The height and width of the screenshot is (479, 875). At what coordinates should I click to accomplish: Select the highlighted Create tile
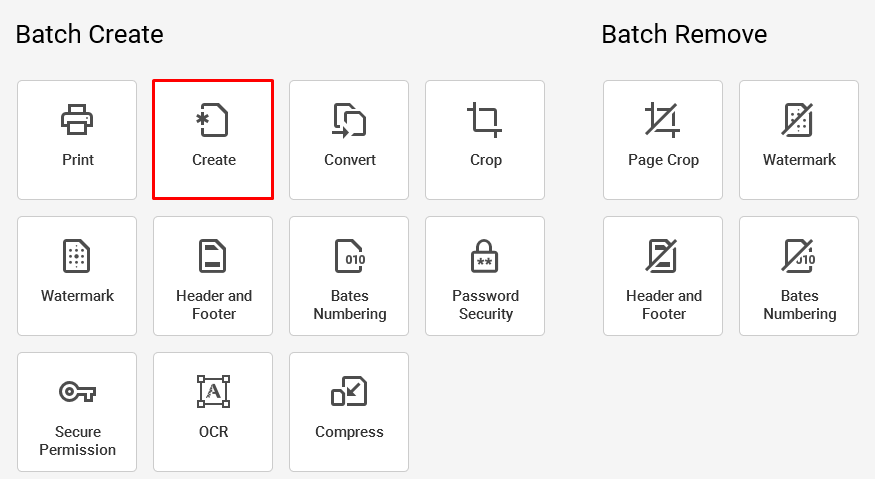point(213,140)
